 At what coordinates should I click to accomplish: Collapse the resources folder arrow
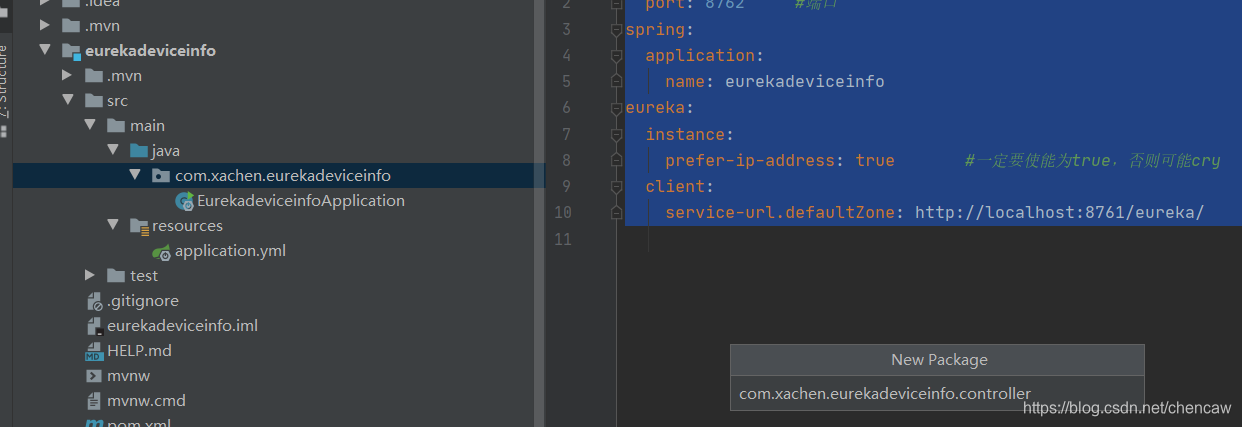click(x=112, y=225)
